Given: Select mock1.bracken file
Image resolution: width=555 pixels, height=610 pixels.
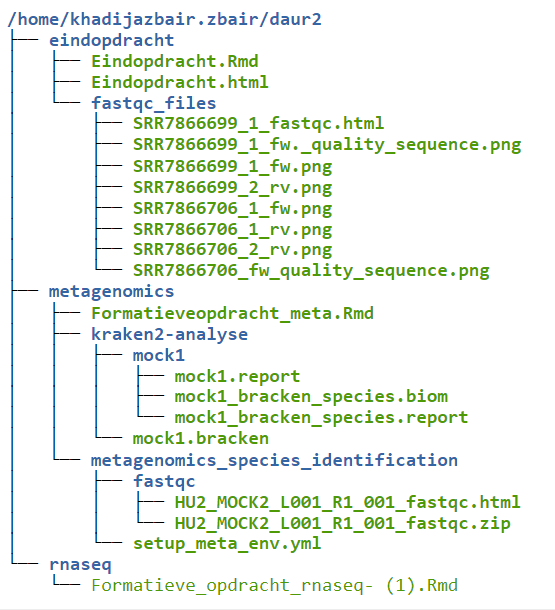Looking at the screenshot, I should click(201, 438).
